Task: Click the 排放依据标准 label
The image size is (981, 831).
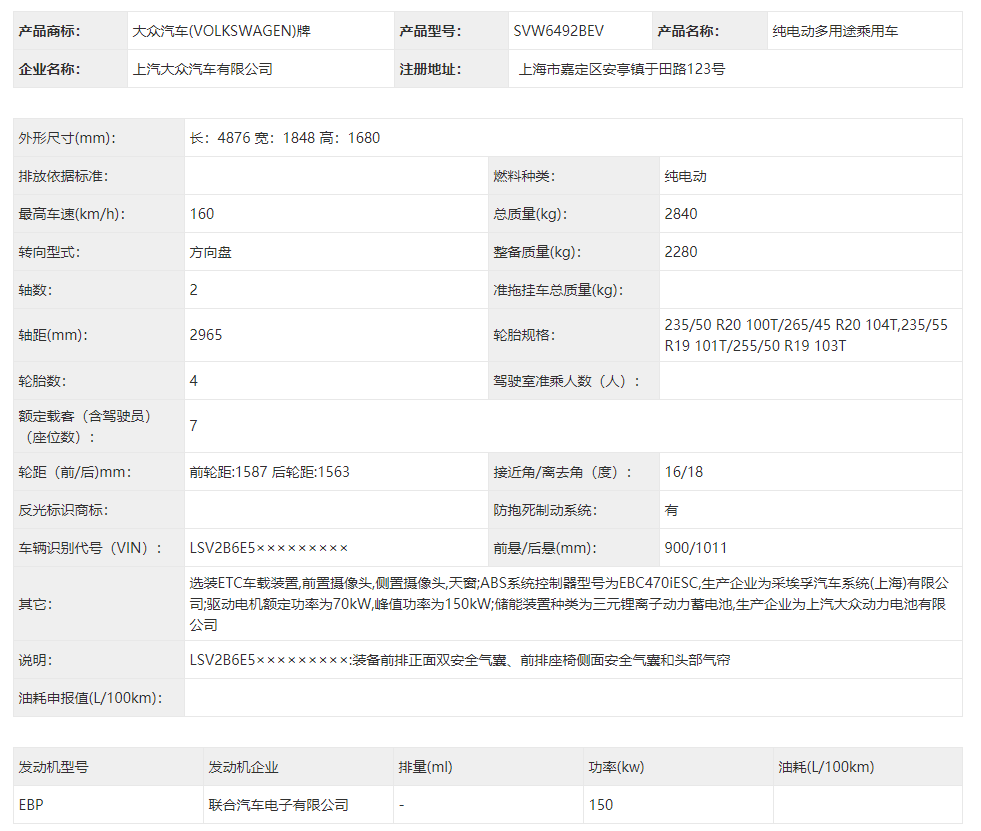Action: (x=63, y=176)
